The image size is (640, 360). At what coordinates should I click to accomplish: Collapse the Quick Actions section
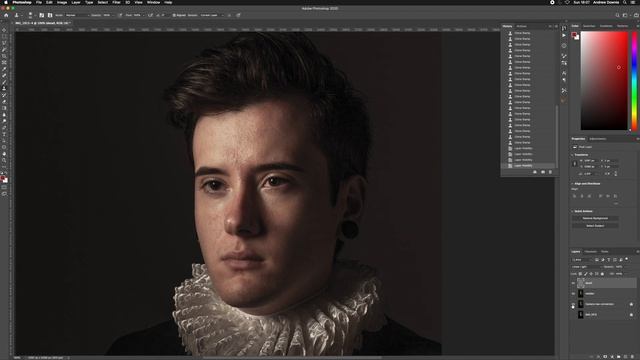(572, 211)
